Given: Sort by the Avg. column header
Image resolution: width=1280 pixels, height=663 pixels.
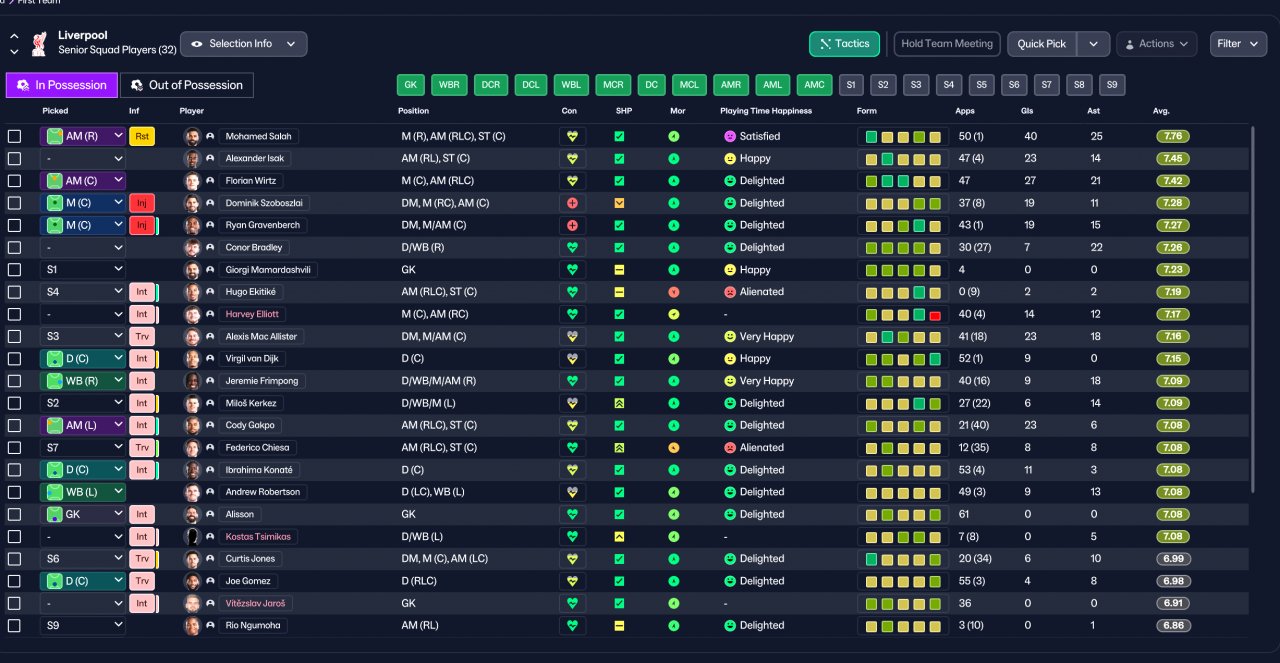Looking at the screenshot, I should pyautogui.click(x=1160, y=111).
